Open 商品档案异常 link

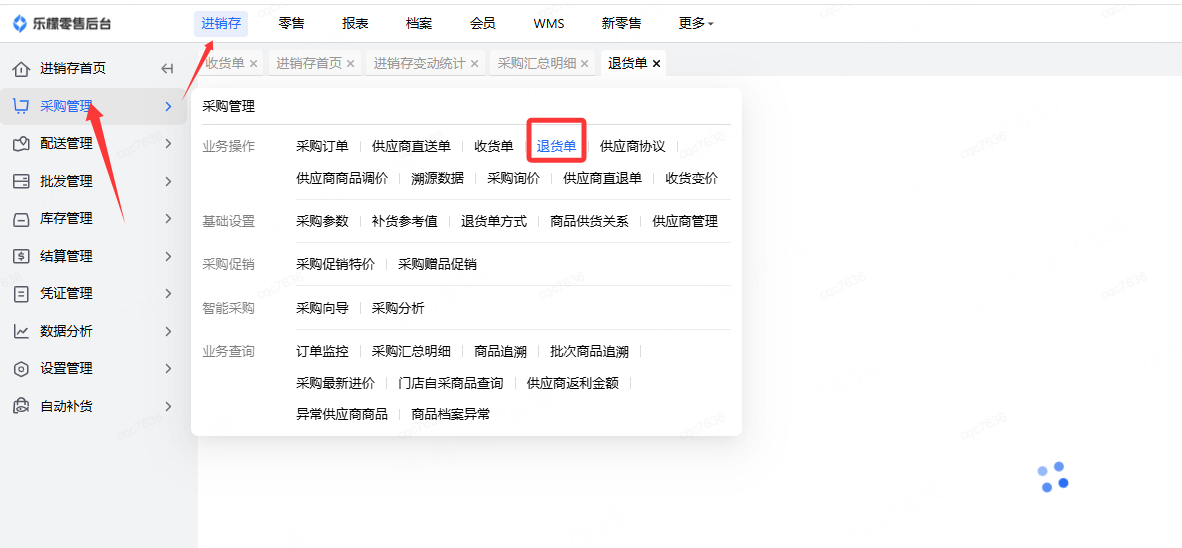tap(451, 414)
